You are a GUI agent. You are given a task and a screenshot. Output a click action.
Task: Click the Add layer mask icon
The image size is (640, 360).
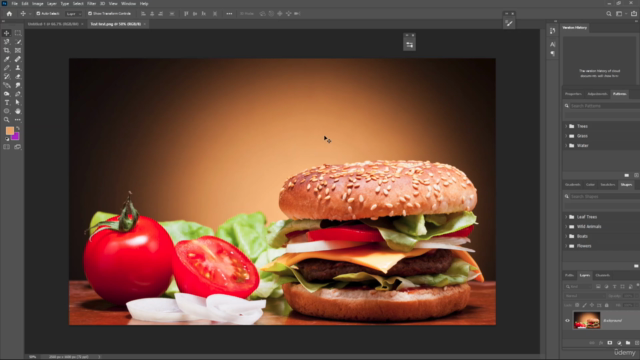(x=610, y=343)
